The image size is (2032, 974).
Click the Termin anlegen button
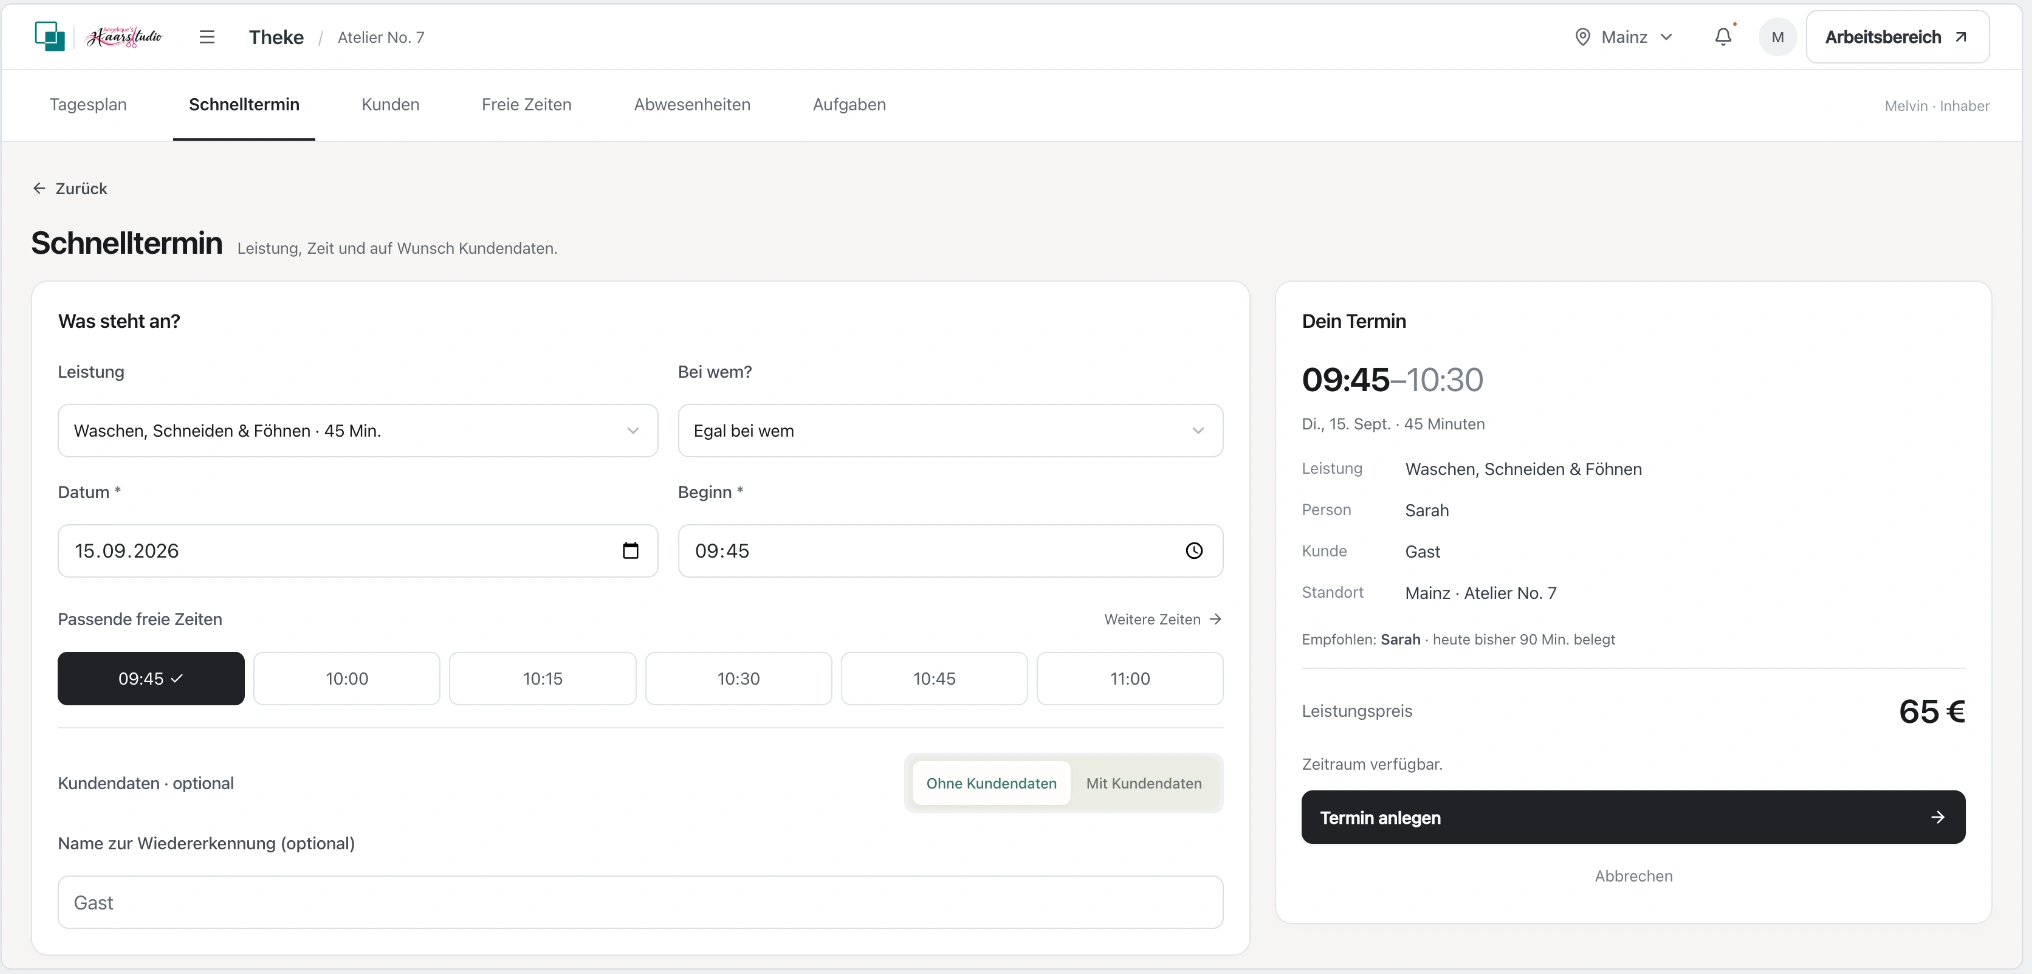1633,817
